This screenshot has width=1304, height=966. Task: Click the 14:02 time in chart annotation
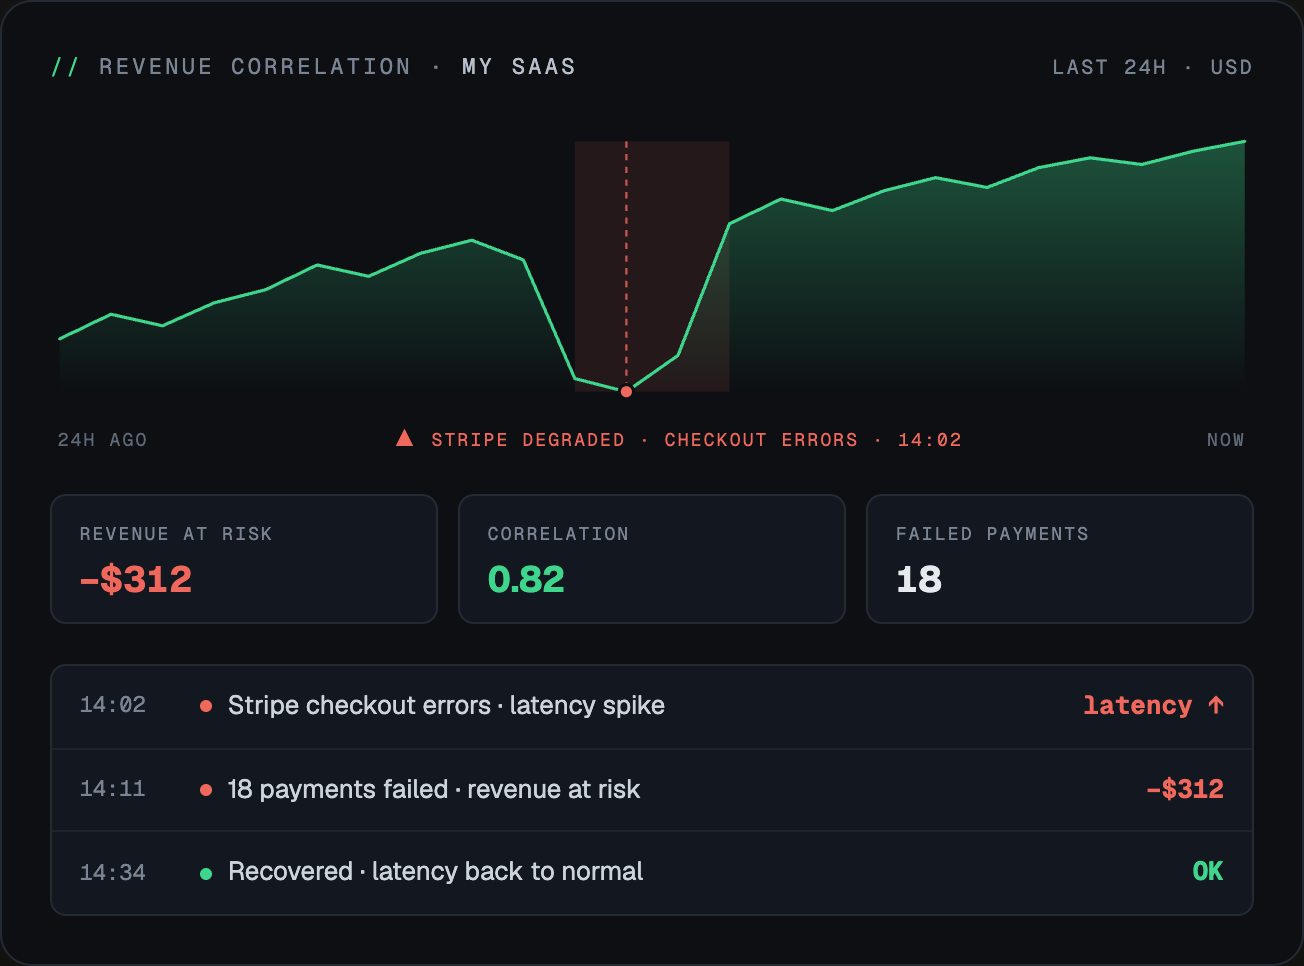pyautogui.click(x=930, y=440)
